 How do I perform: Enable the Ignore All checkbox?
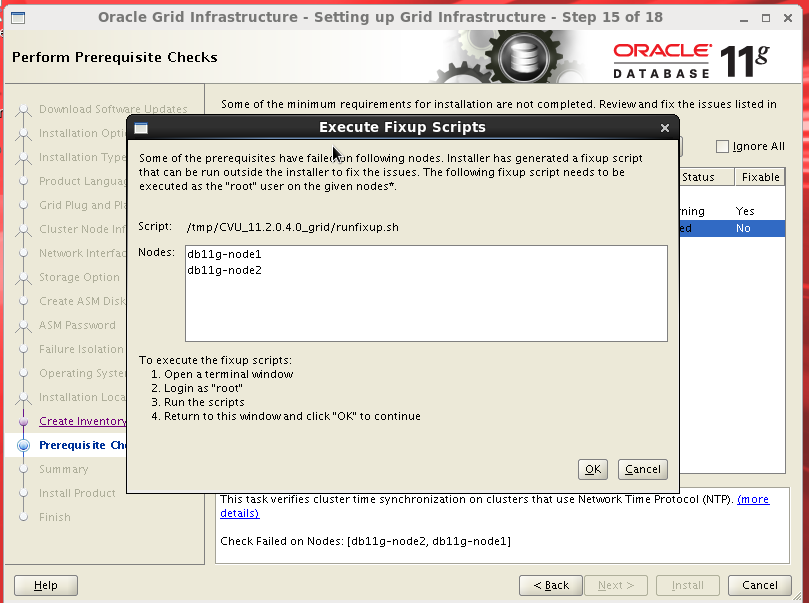[722, 146]
